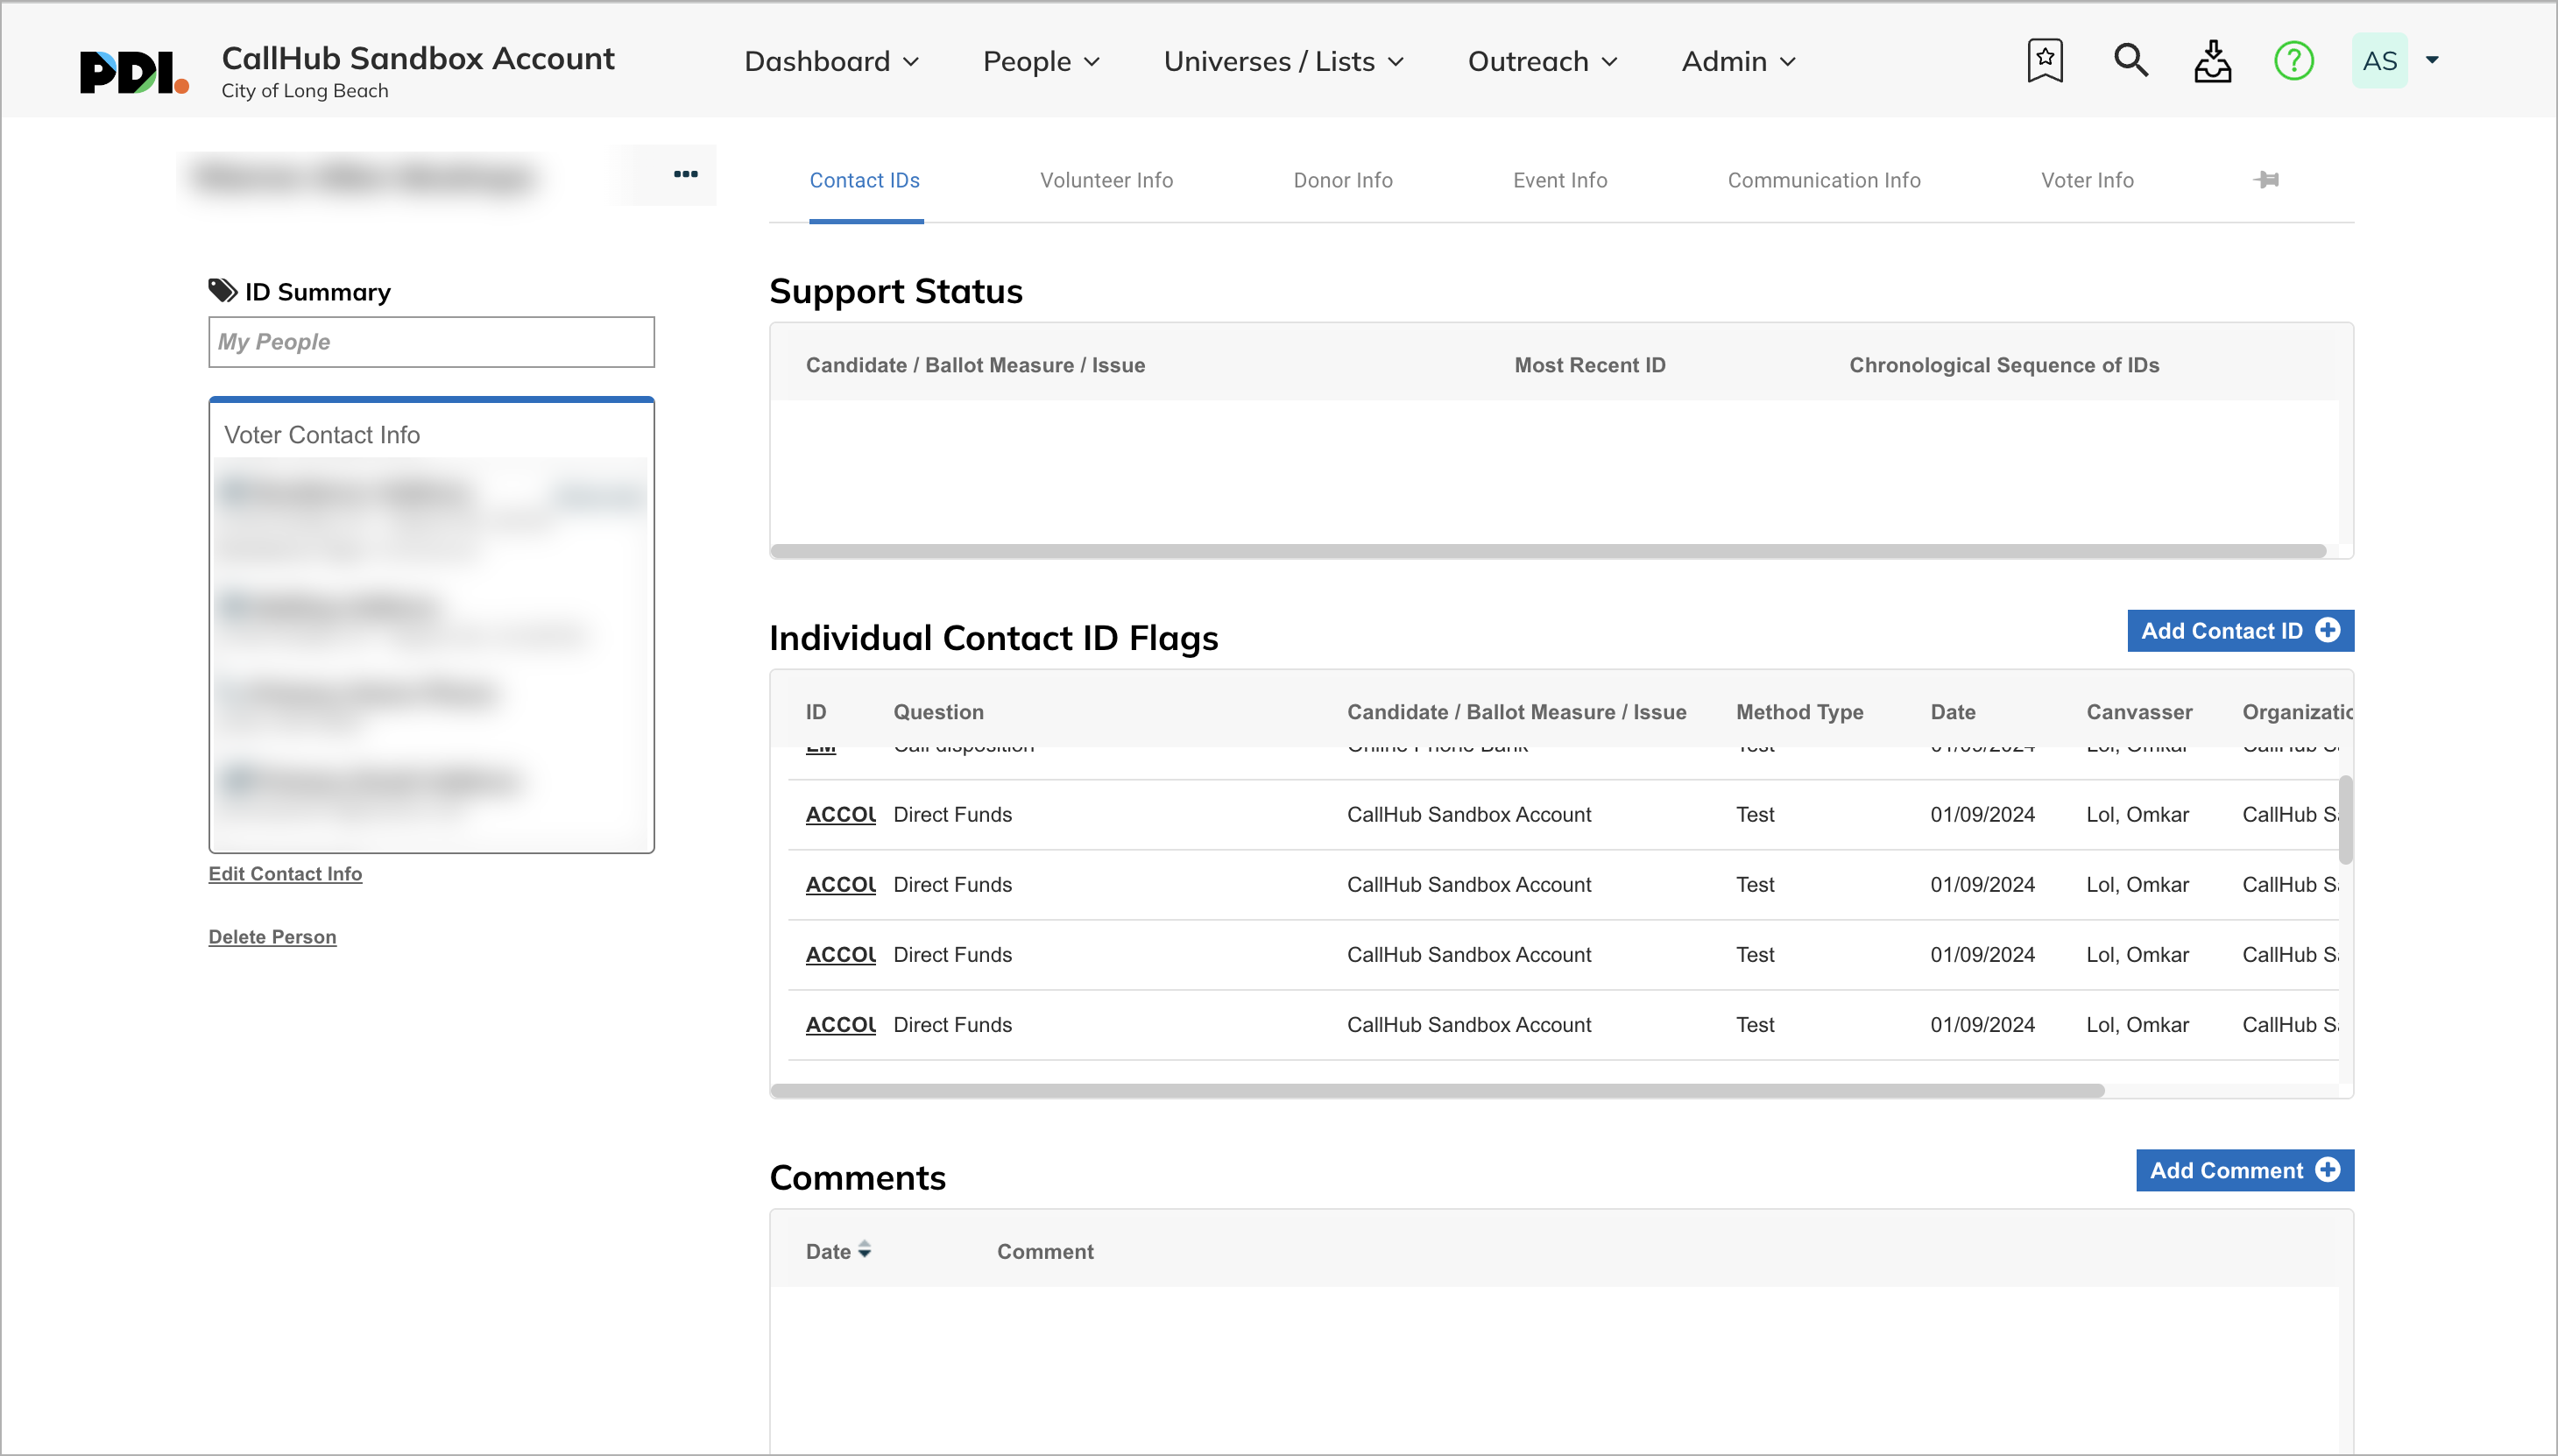Sort comments by Date arrows
Image resolution: width=2558 pixels, height=1456 pixels.
[865, 1250]
